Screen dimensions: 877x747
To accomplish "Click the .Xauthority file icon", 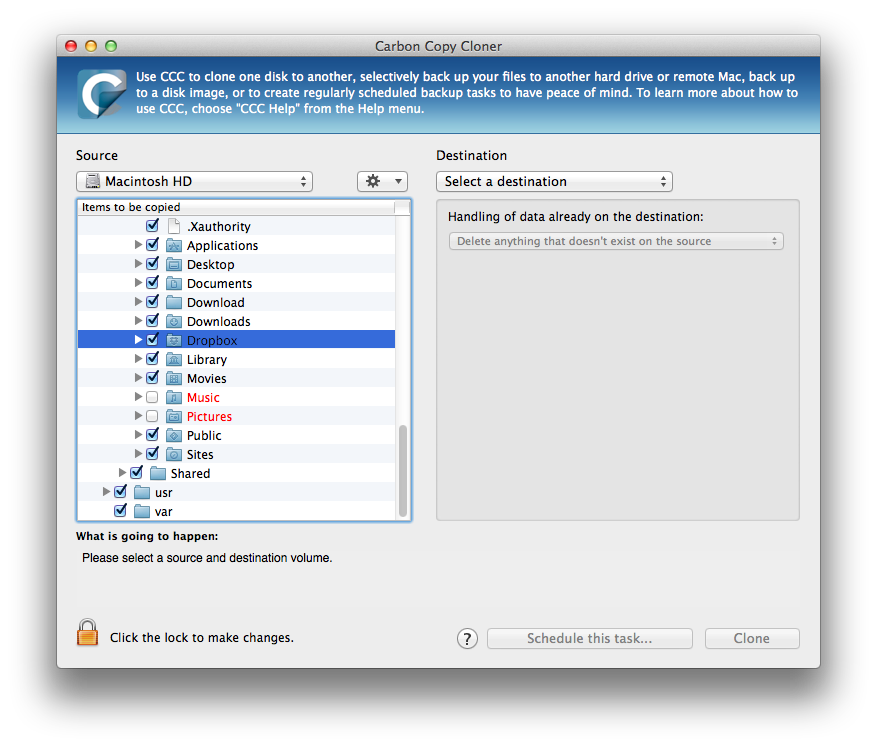I will click(x=174, y=226).
